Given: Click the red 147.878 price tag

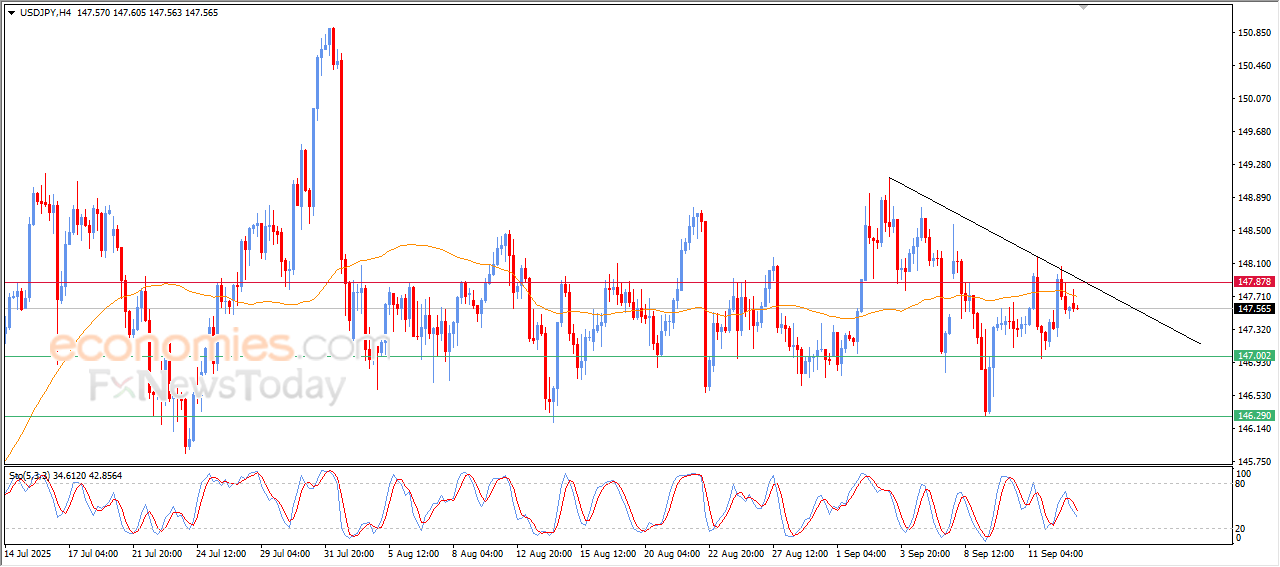Looking at the screenshot, I should [x=1254, y=282].
